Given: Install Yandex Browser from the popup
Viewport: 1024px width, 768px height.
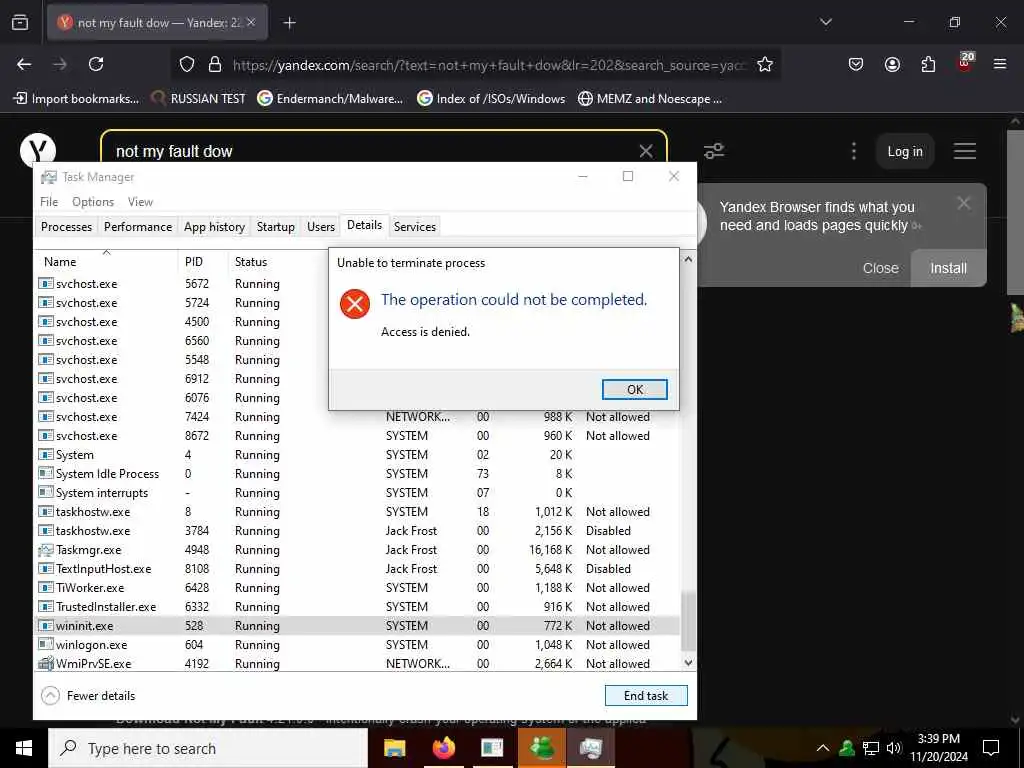Looking at the screenshot, I should coord(948,268).
